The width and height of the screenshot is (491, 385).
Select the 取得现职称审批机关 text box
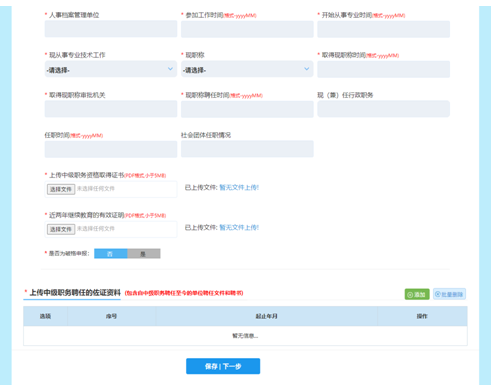(x=111, y=109)
